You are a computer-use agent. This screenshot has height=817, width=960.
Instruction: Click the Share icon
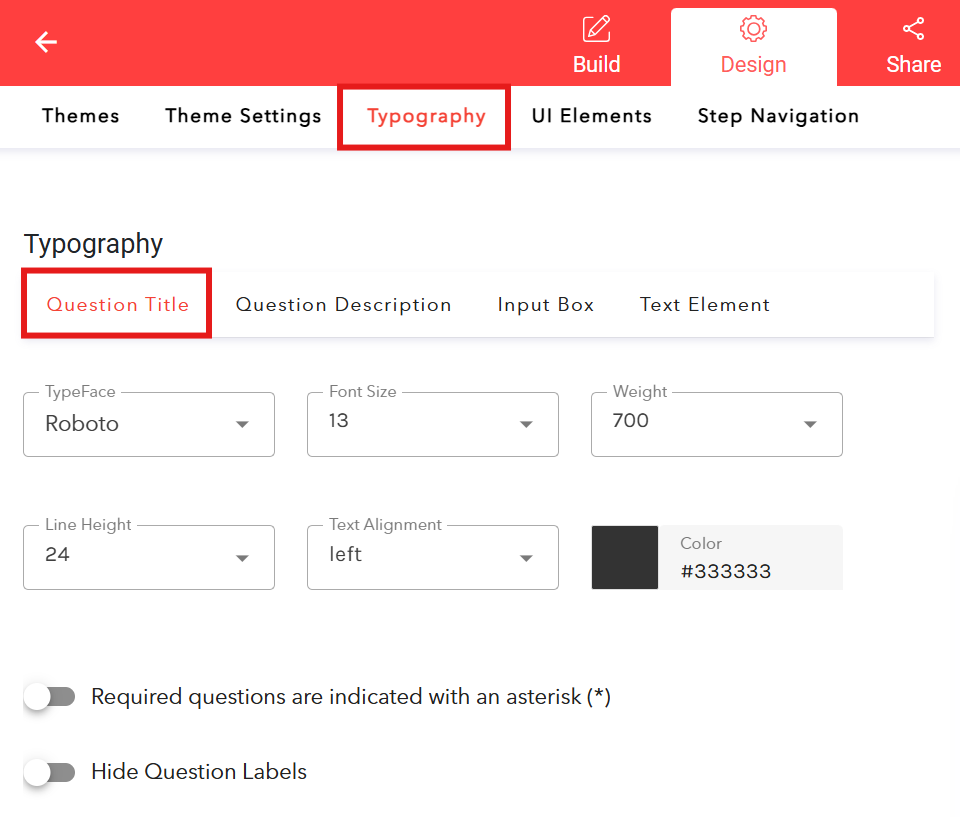(913, 28)
